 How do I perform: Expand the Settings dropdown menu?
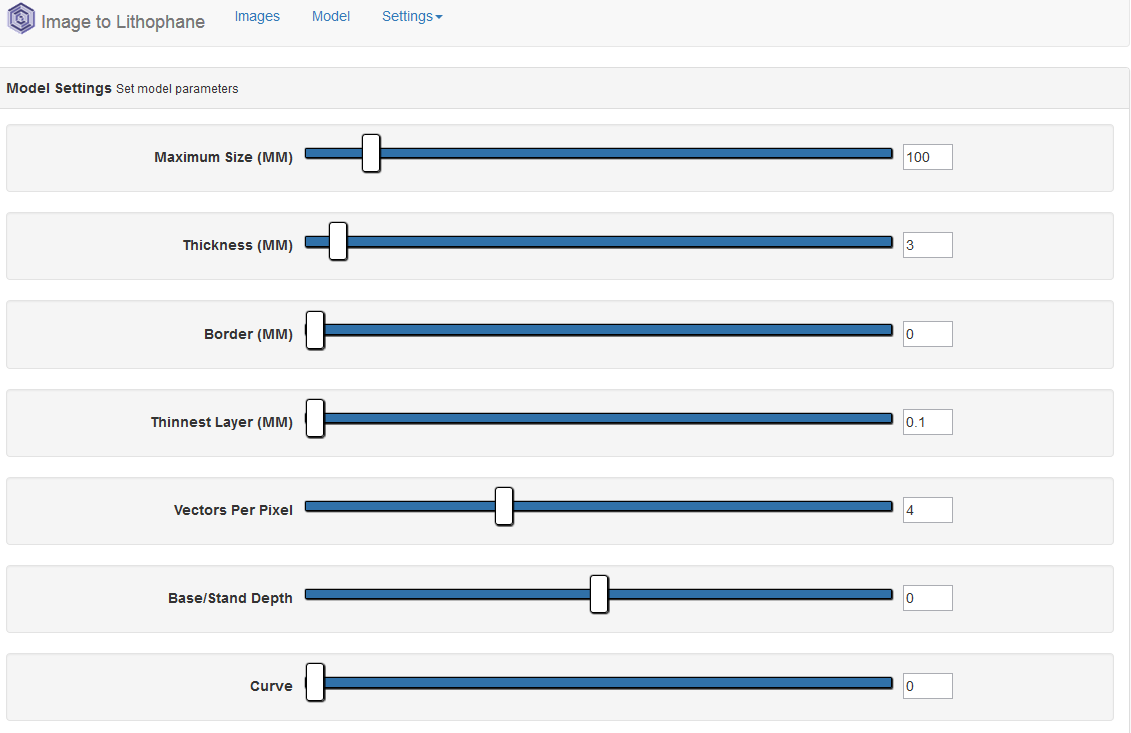point(412,17)
